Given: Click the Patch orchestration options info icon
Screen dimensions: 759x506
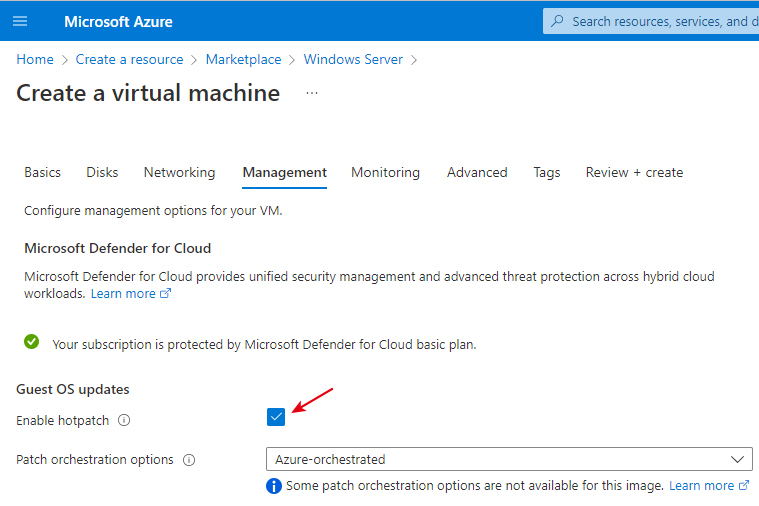Looking at the screenshot, I should tap(189, 460).
